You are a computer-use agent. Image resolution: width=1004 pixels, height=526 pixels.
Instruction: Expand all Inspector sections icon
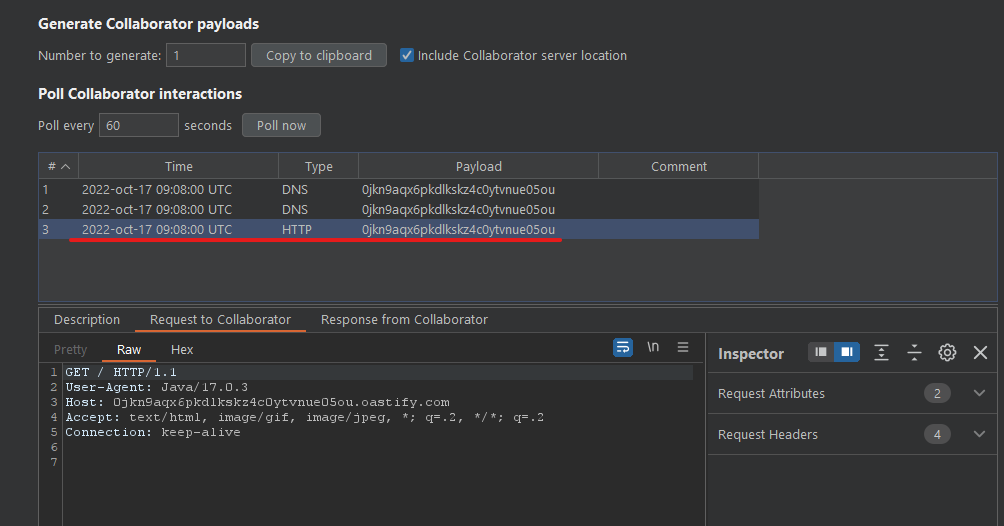[881, 352]
